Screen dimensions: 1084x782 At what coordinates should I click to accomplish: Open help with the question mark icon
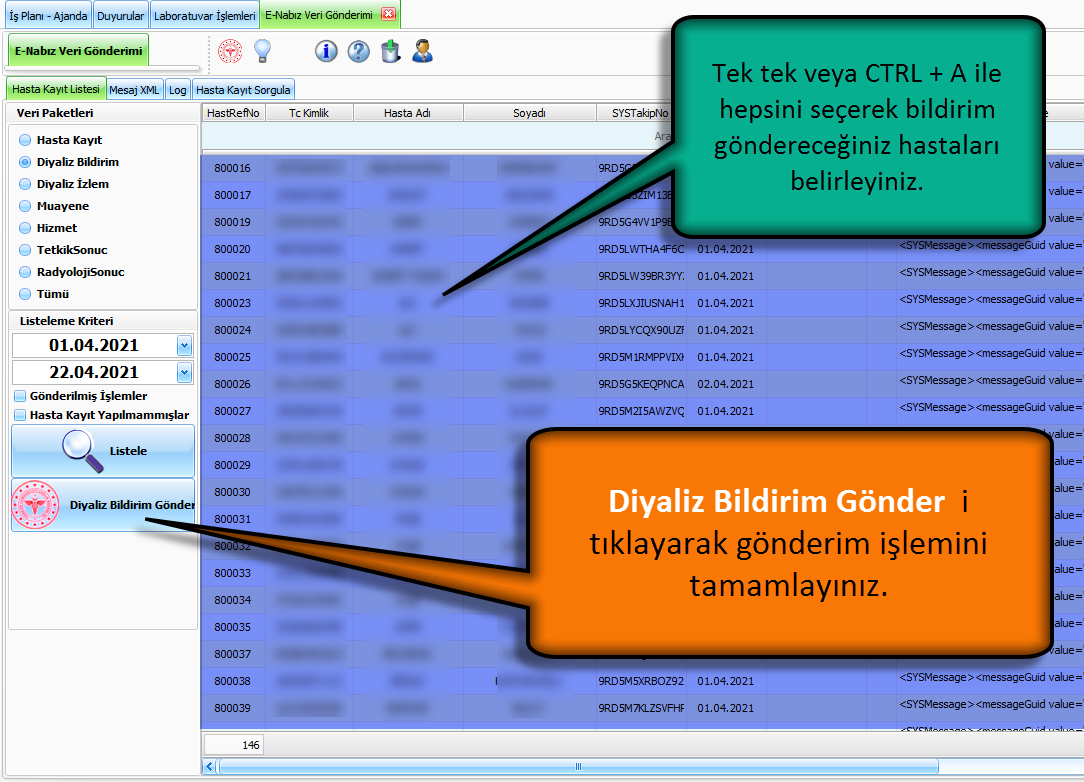click(x=358, y=51)
